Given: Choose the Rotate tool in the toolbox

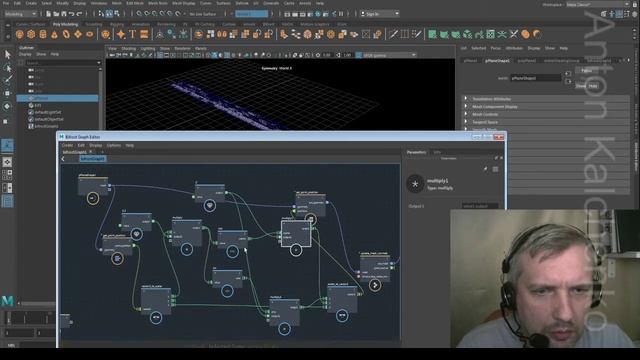Looking at the screenshot, I should (x=7, y=107).
